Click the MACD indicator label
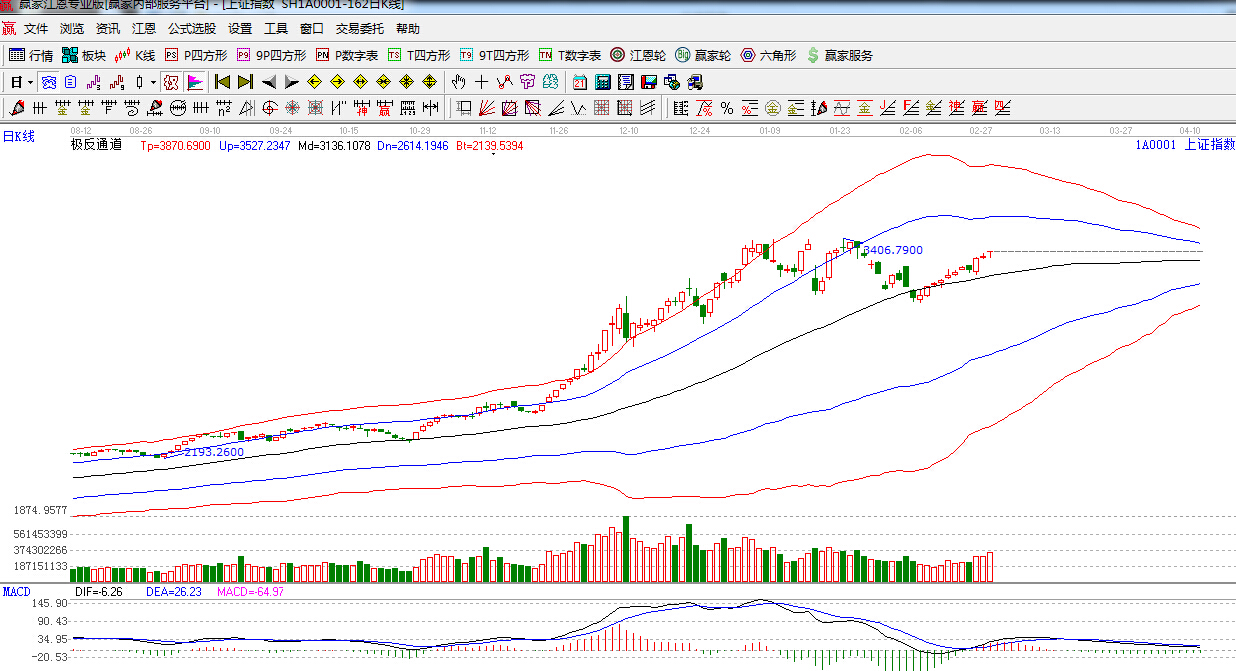 coord(17,592)
